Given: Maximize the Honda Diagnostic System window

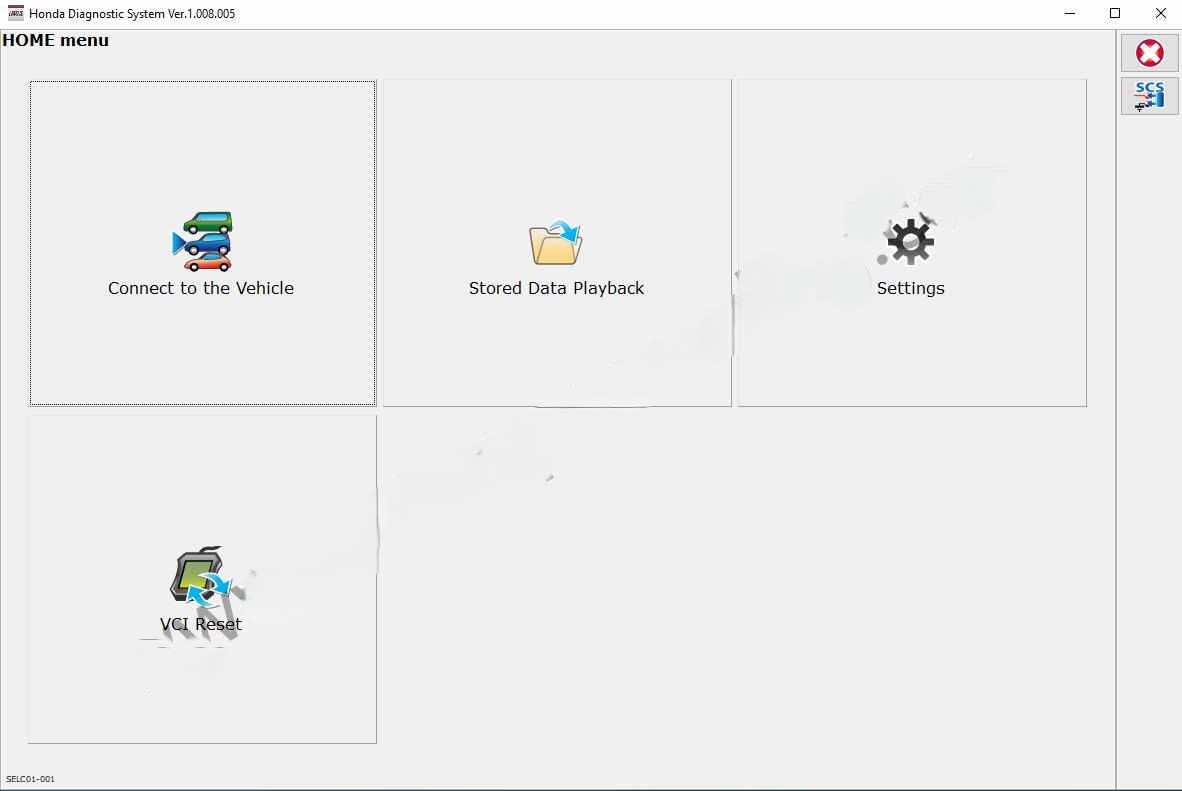Looking at the screenshot, I should click(x=1114, y=14).
